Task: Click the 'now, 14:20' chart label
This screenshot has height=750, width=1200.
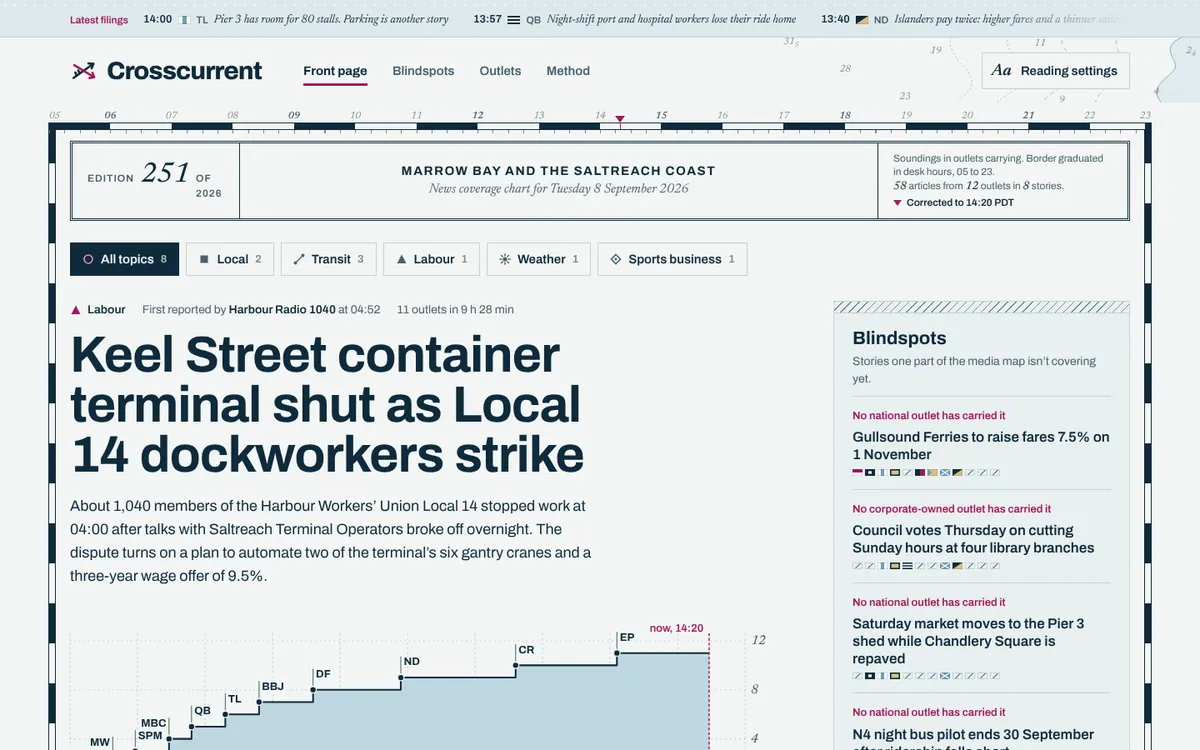Action: tap(676, 629)
